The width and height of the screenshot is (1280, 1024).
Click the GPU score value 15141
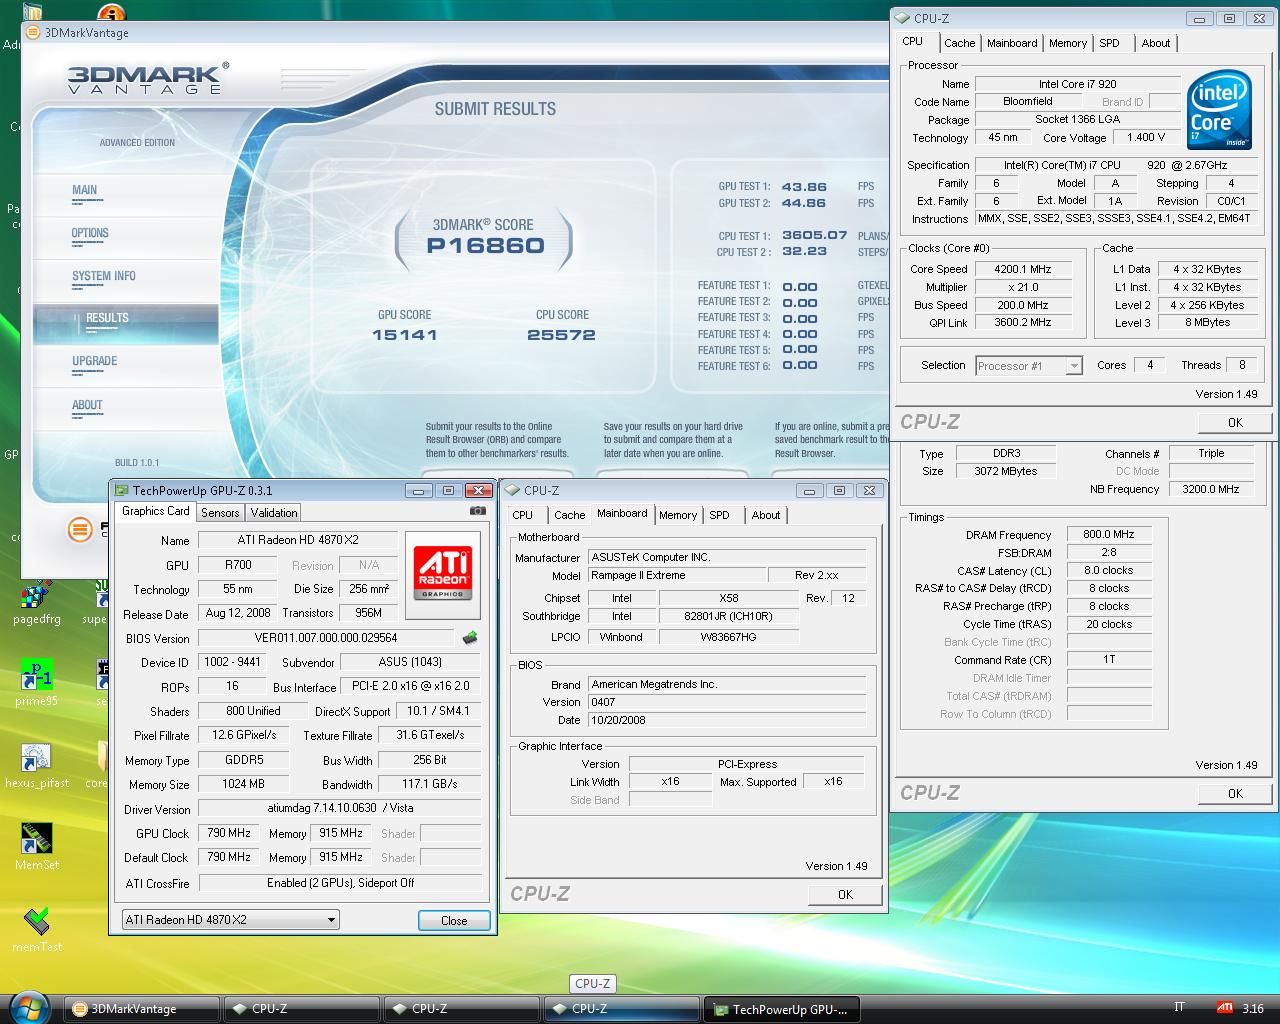(405, 335)
